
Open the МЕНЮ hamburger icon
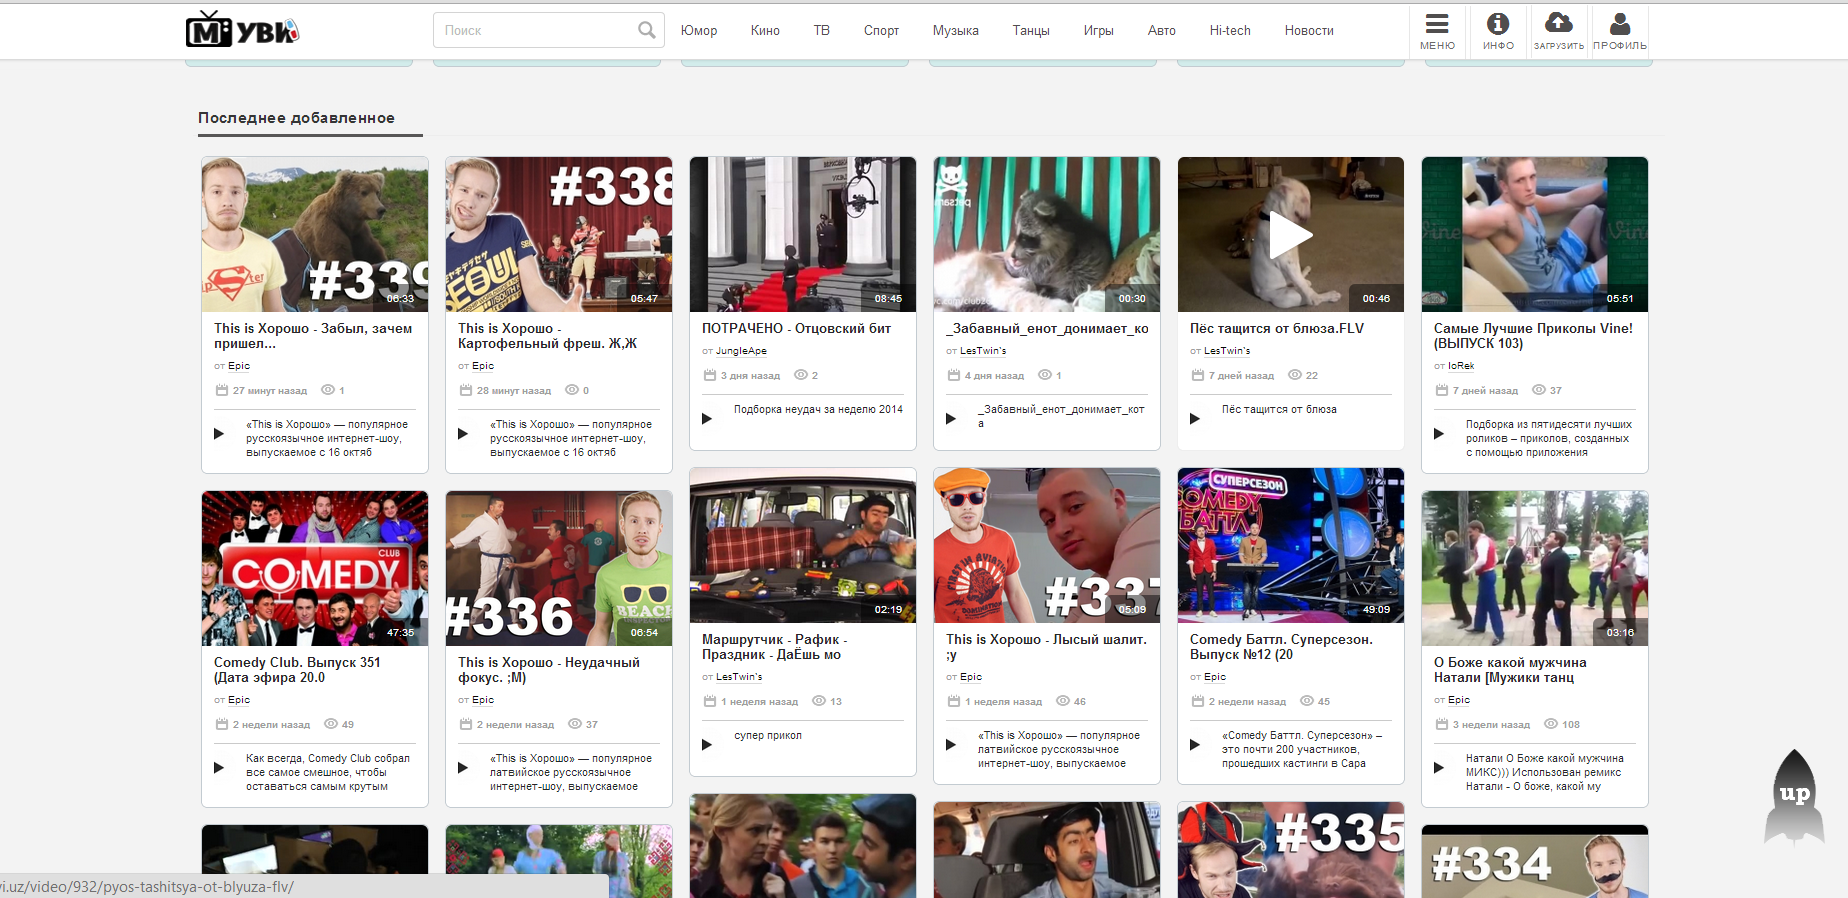tap(1437, 24)
